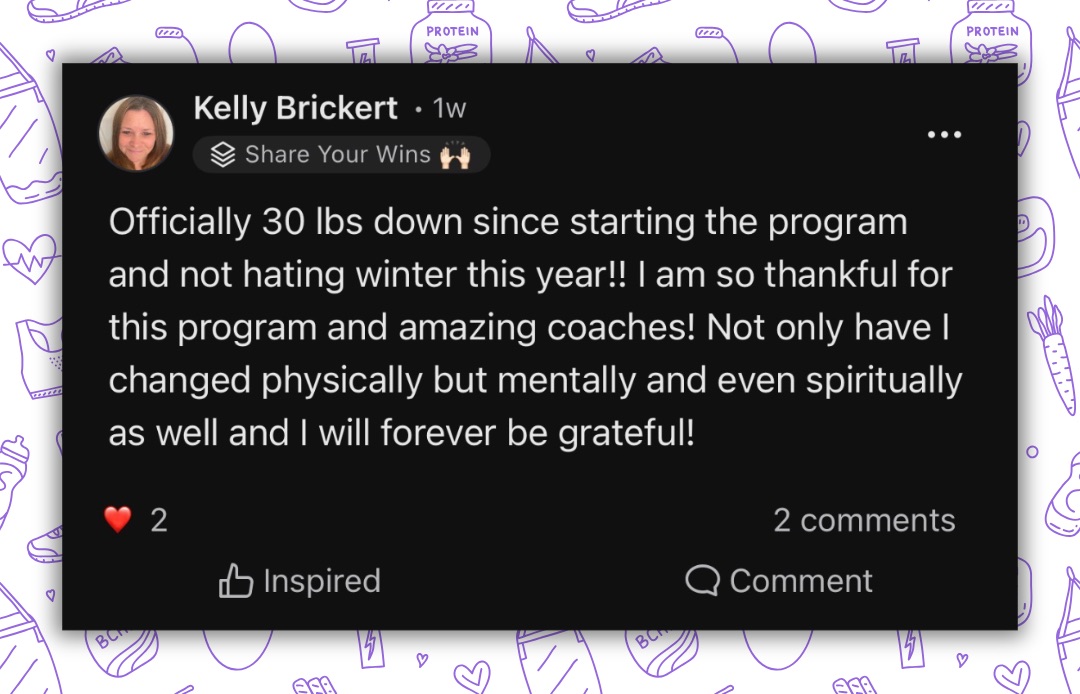The height and width of the screenshot is (694, 1080).
Task: Click the speech bubble comment icon
Action: pos(702,581)
